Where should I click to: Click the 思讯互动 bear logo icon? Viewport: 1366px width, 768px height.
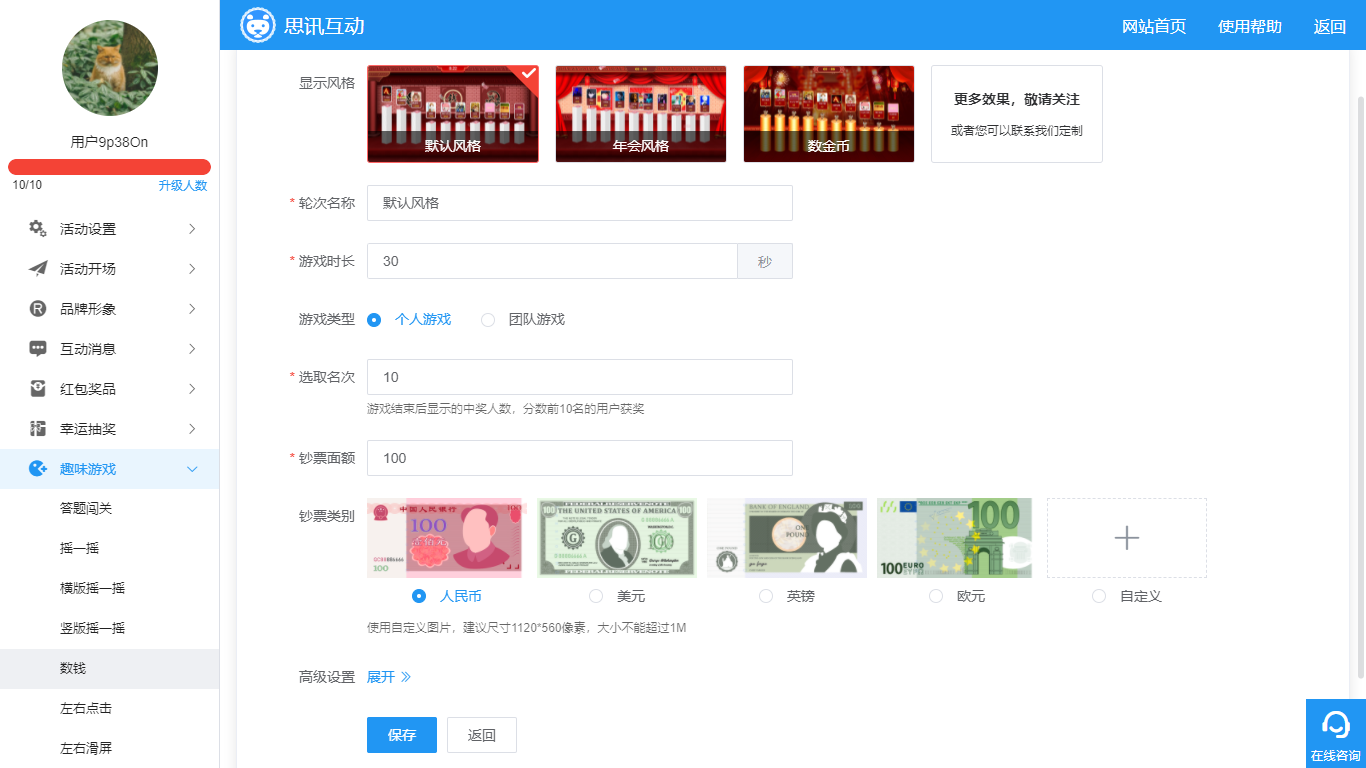[x=258, y=25]
